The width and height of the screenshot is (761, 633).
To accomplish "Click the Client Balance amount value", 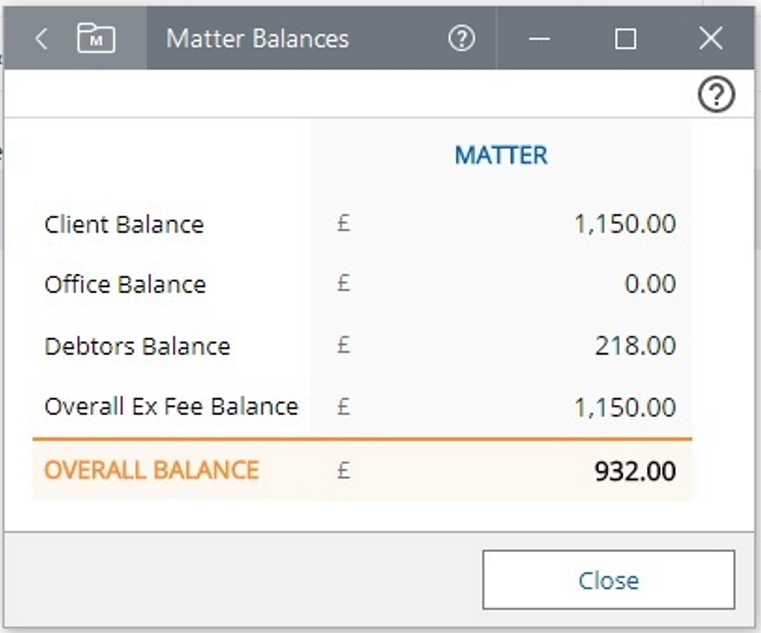I will coord(625,224).
